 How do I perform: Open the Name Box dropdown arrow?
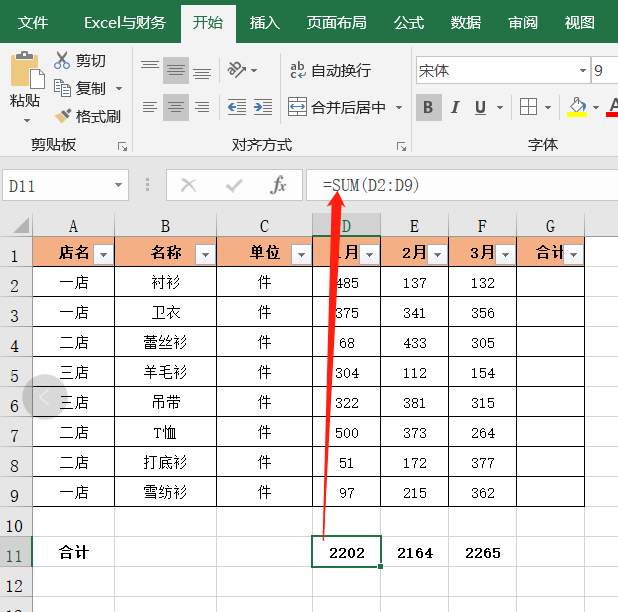(118, 185)
